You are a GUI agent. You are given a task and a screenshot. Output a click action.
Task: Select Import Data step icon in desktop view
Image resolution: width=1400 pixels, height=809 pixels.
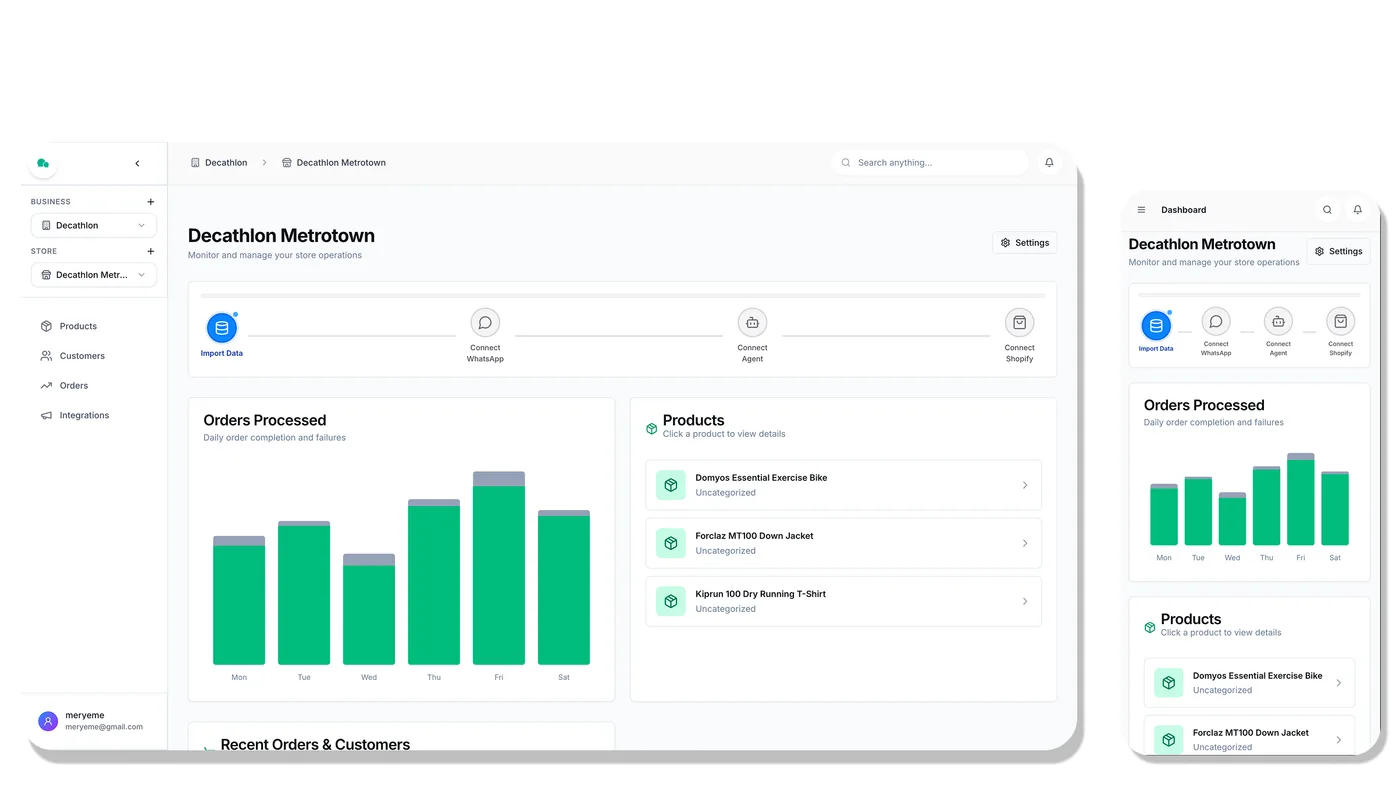click(x=222, y=328)
